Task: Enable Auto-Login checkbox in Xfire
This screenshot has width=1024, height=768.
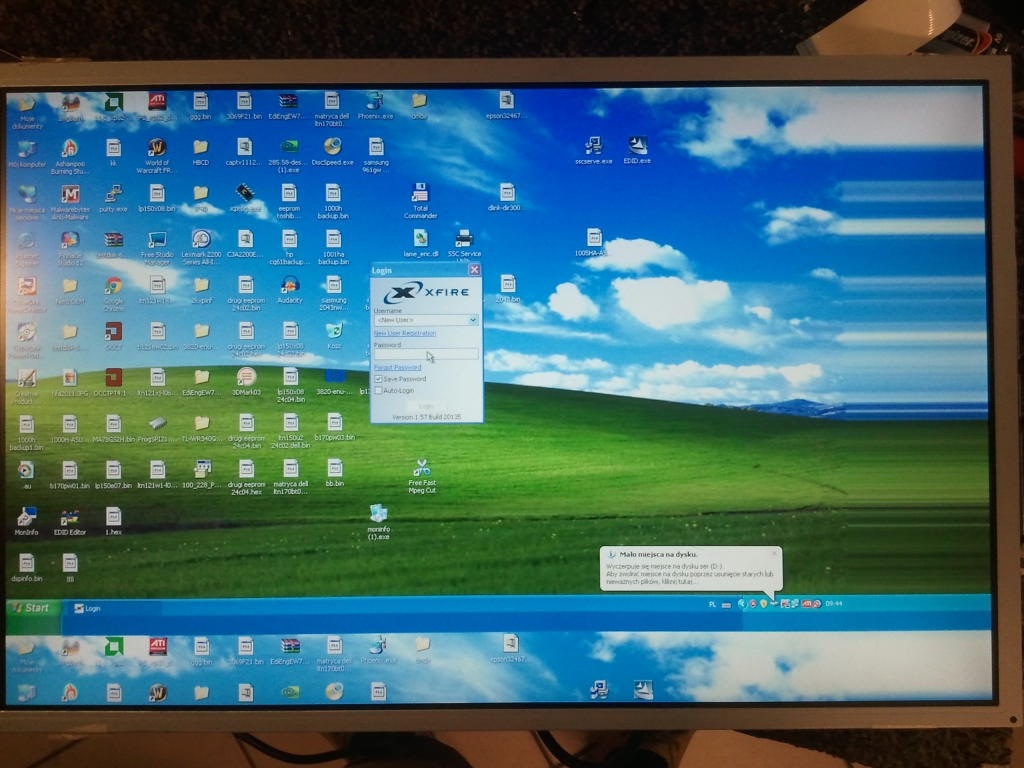Action: tap(378, 391)
